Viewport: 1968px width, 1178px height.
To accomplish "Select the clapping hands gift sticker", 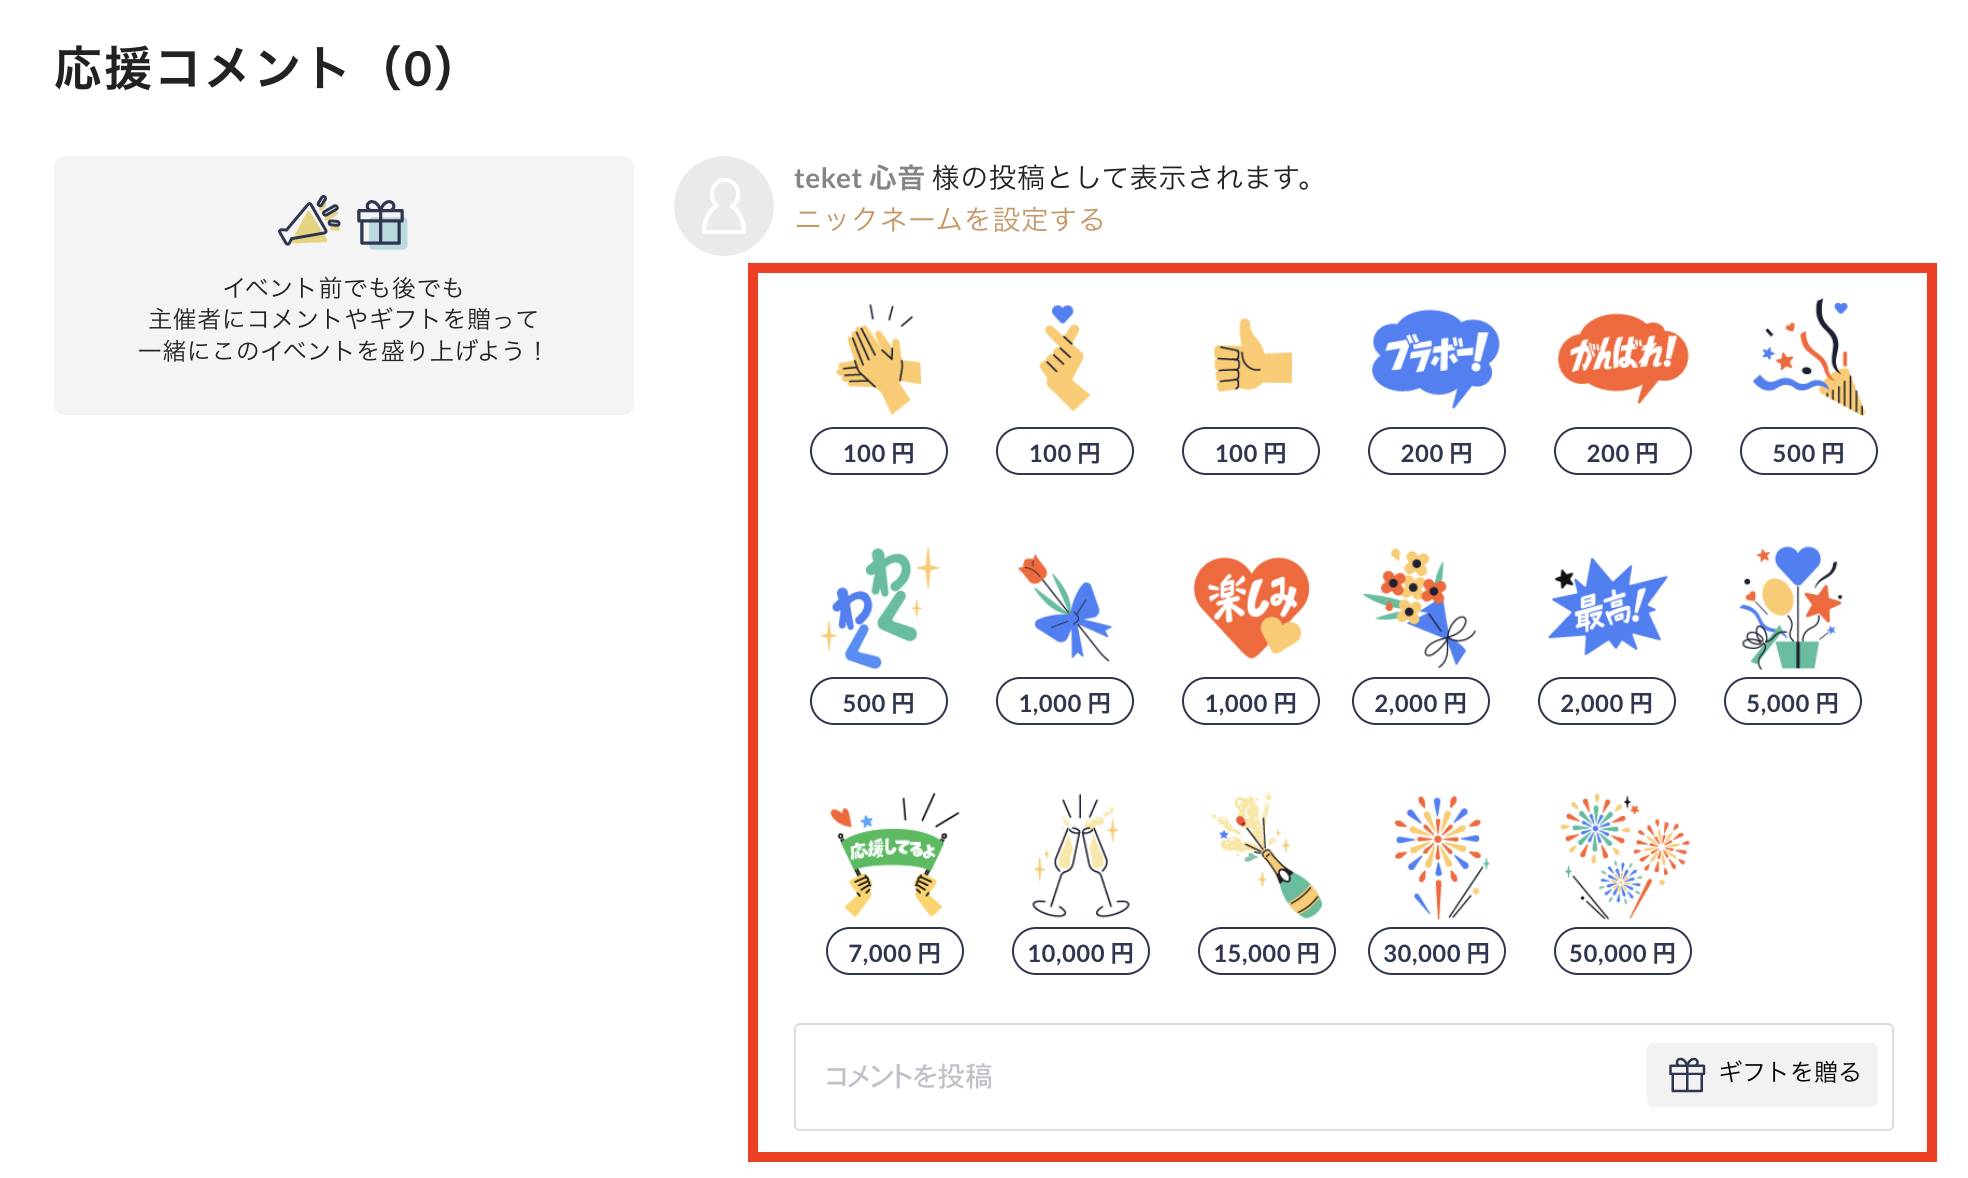I will [878, 359].
